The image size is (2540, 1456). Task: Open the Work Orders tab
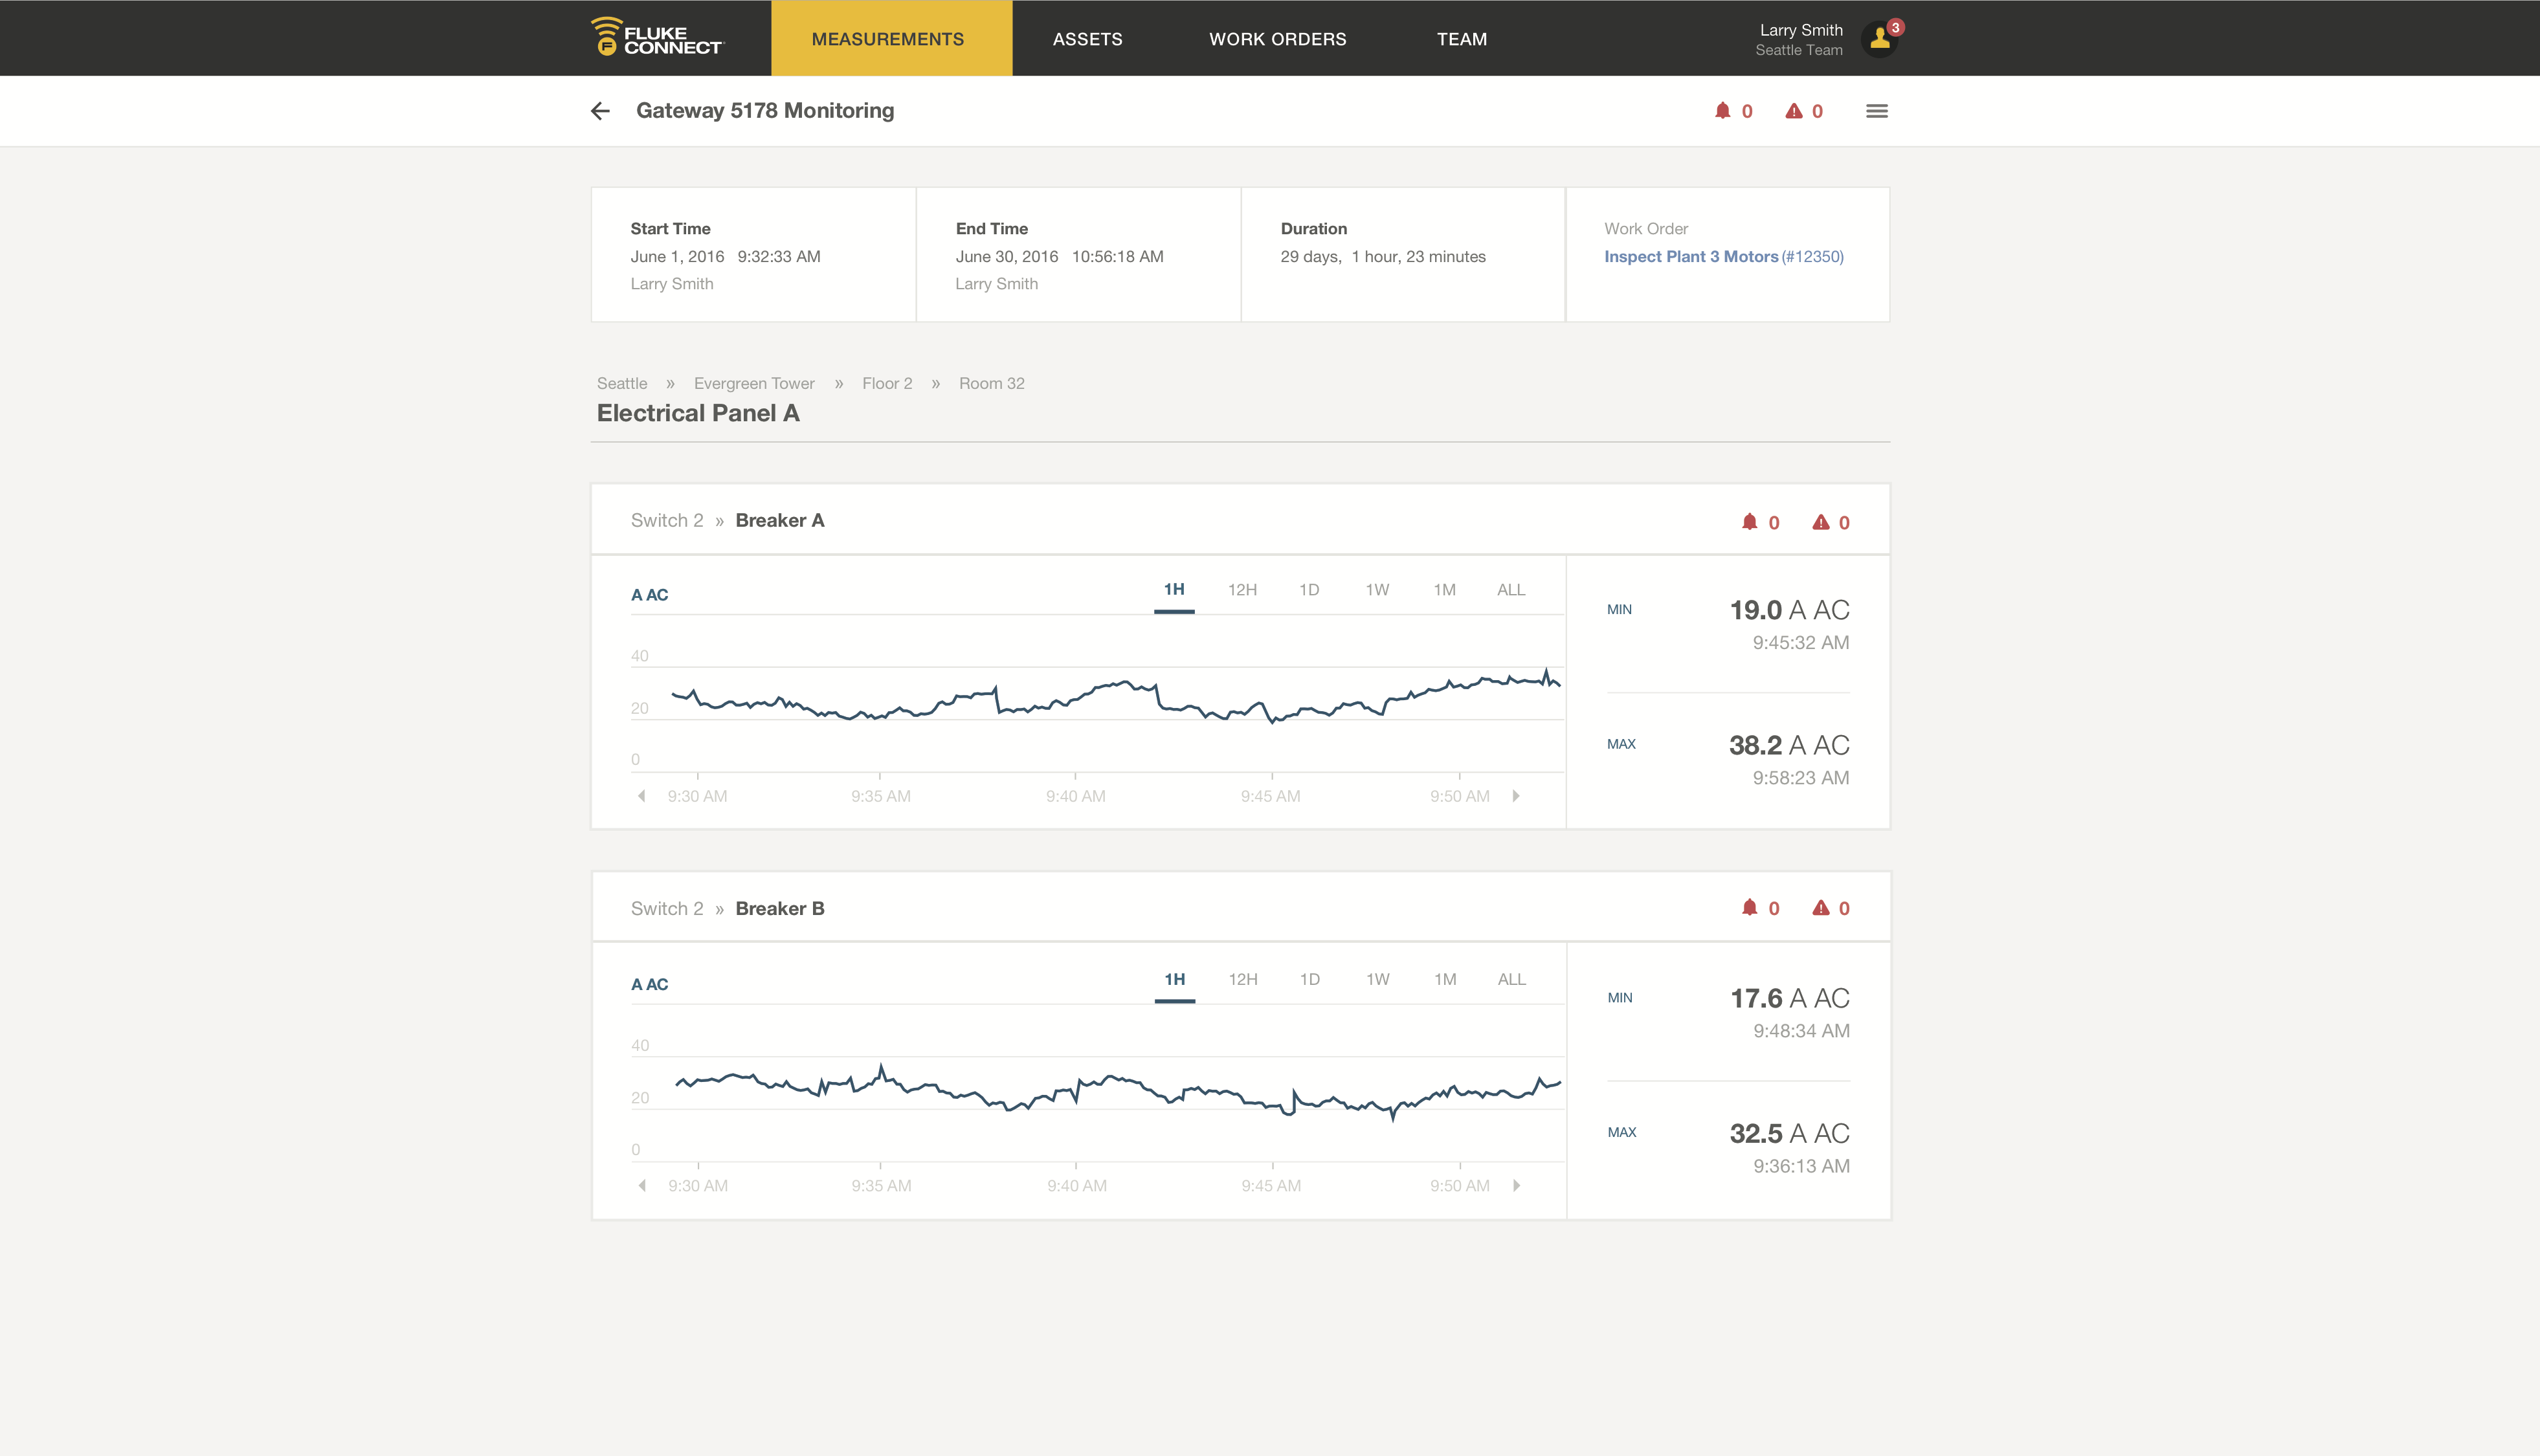[1277, 39]
